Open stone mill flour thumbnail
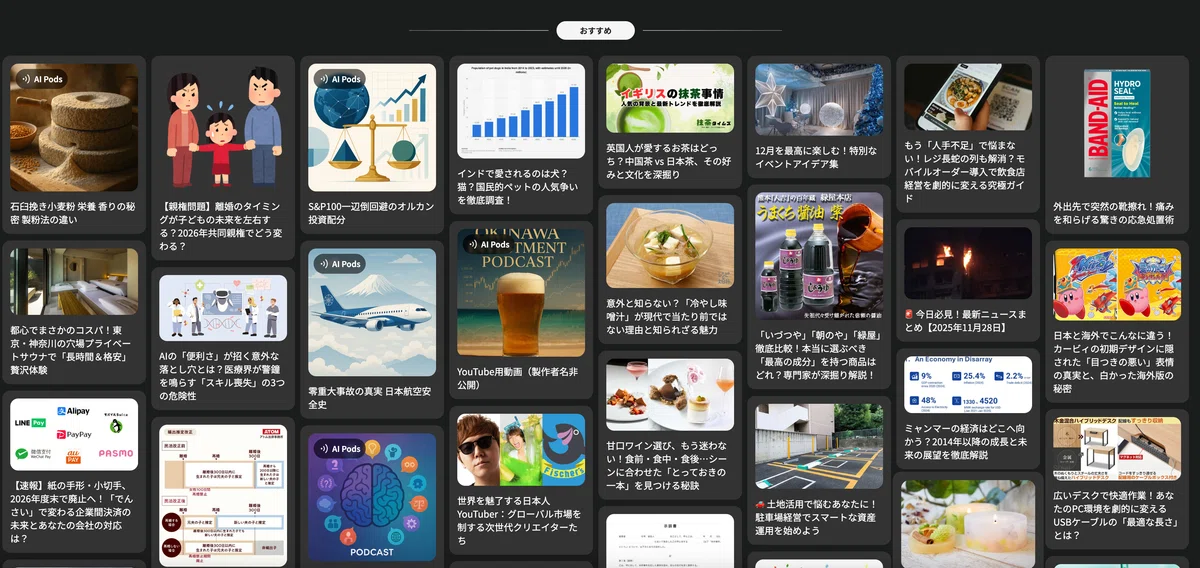 tap(74, 127)
